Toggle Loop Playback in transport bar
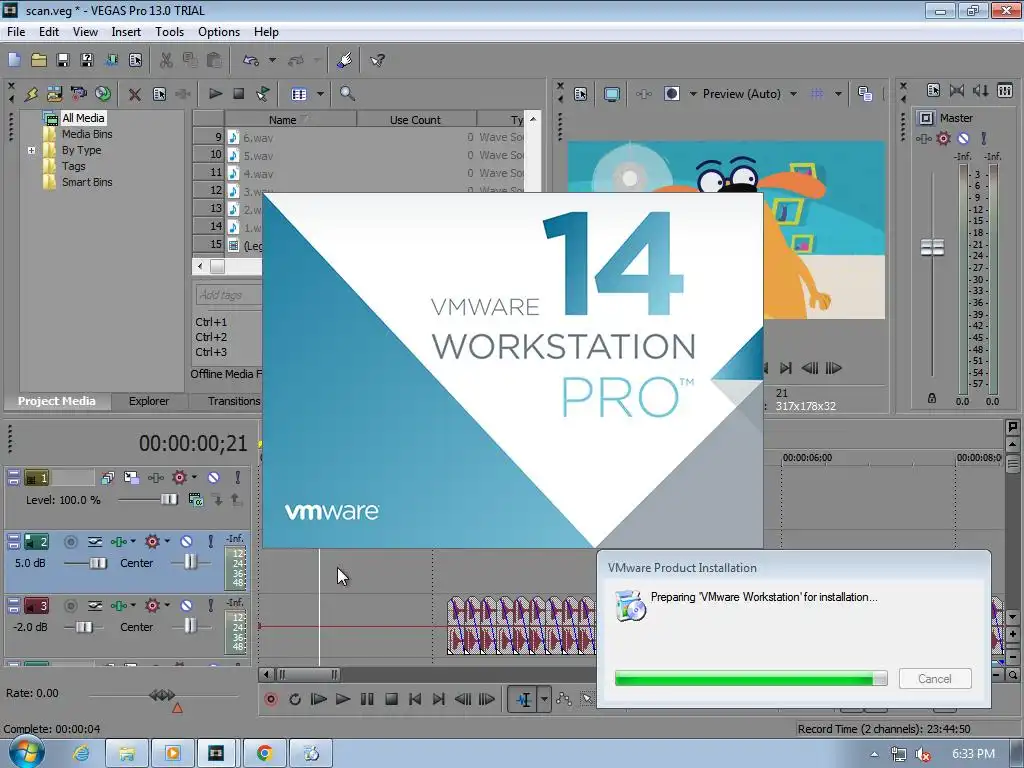This screenshot has width=1024, height=768. [x=295, y=699]
